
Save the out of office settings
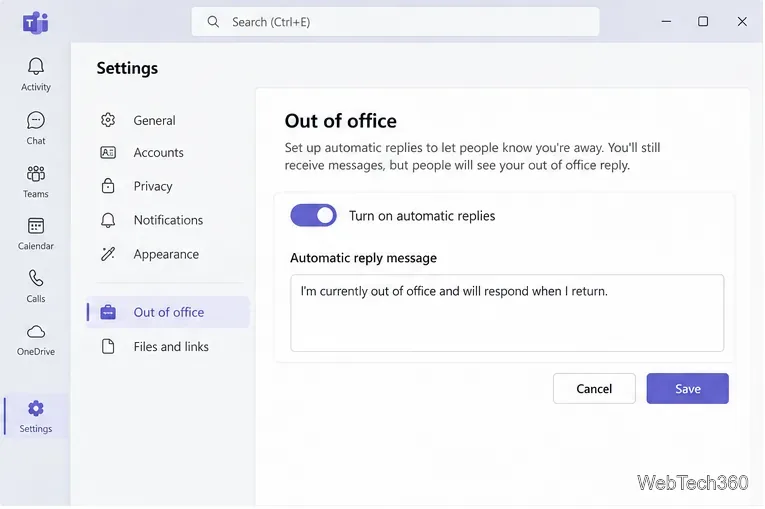pos(687,388)
